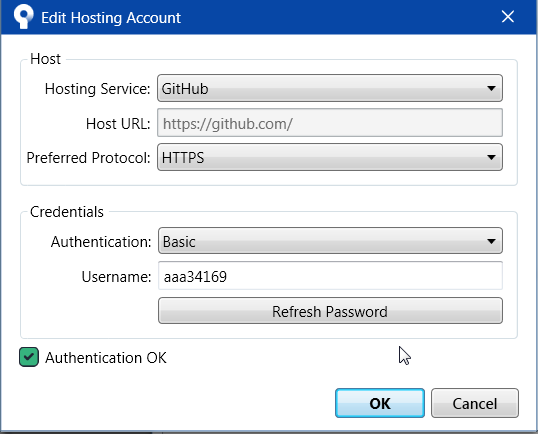538x434 pixels.
Task: Open the Hosting Service dropdown showing GitHub
Action: [330, 88]
